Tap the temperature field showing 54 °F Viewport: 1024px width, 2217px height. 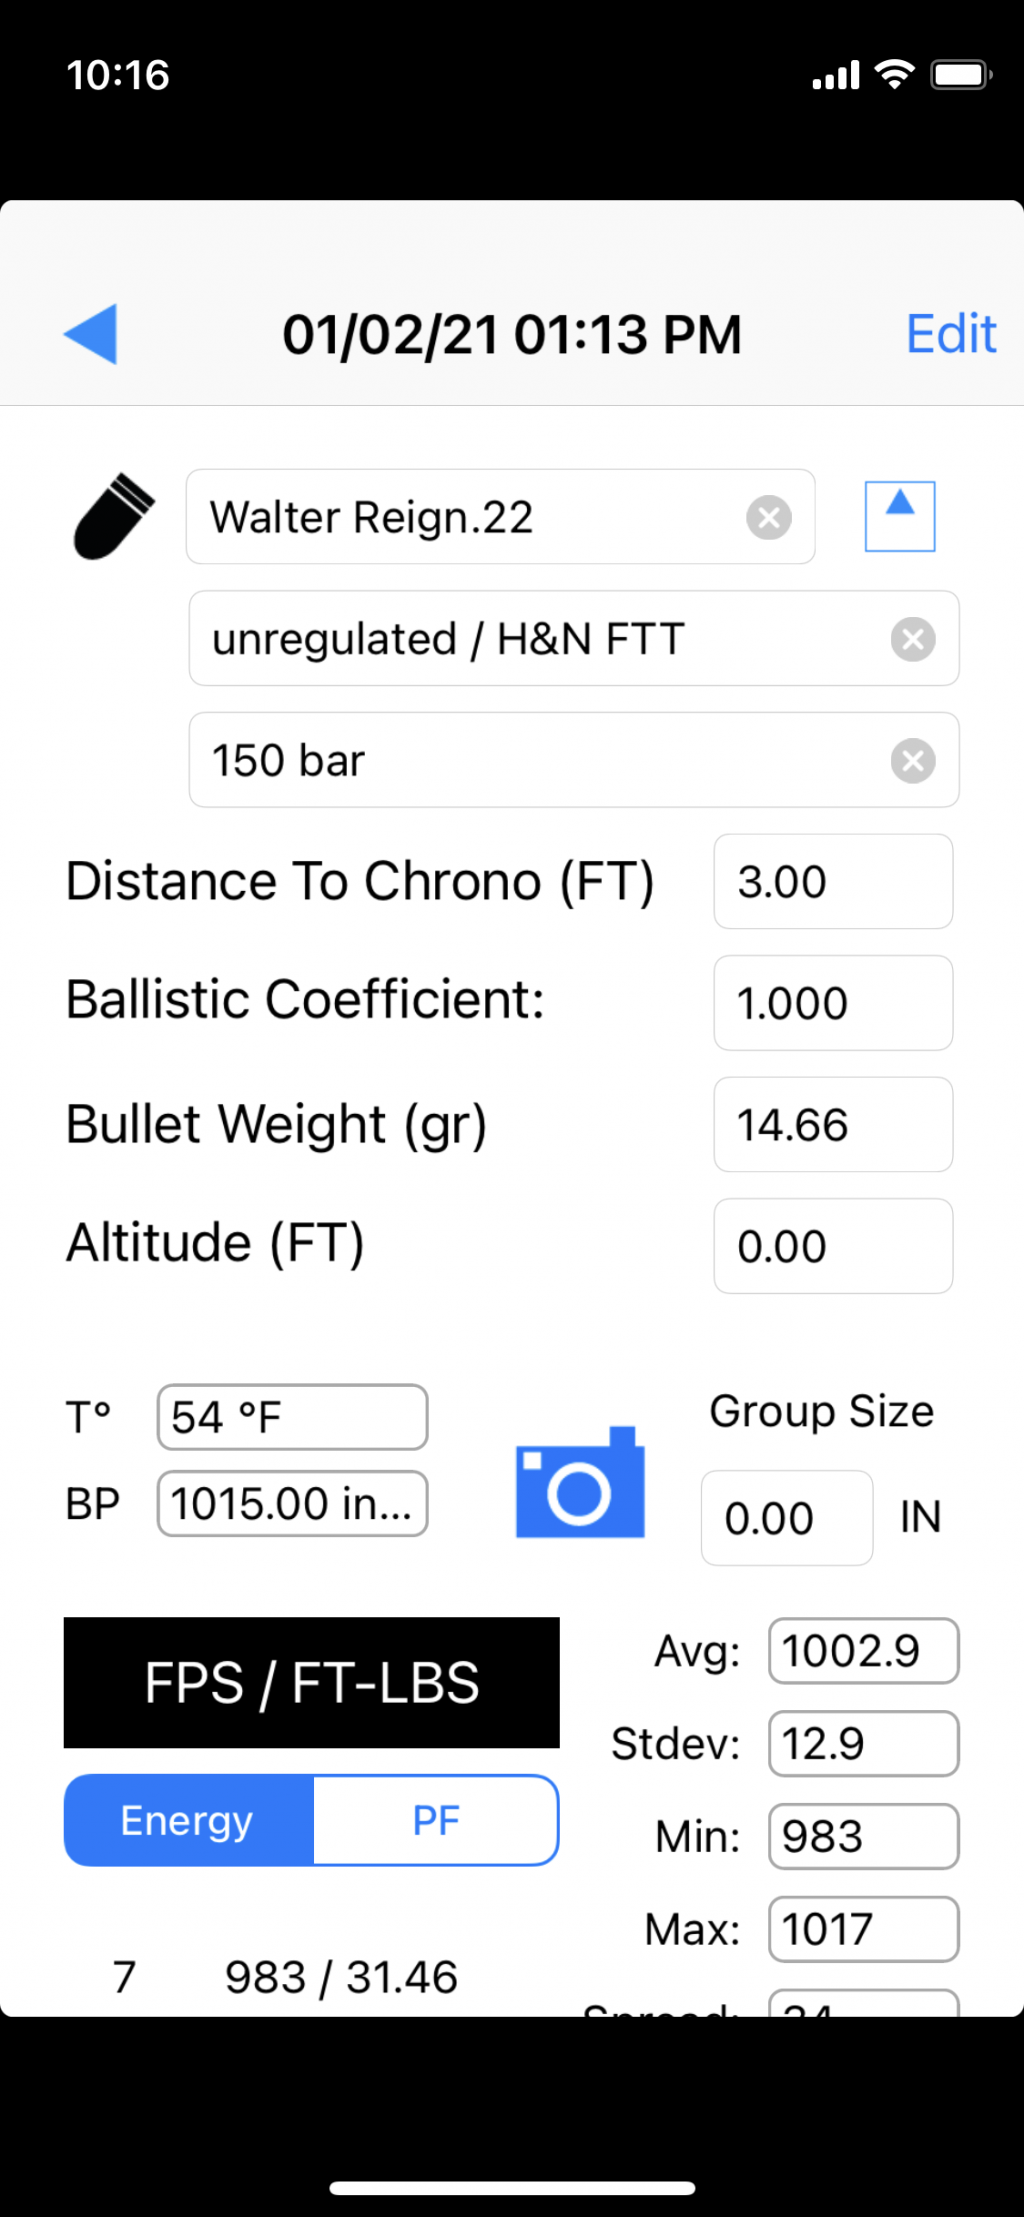coord(292,1417)
